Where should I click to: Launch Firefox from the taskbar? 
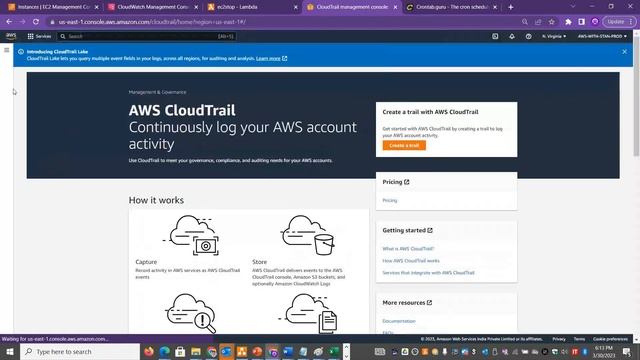(149, 351)
